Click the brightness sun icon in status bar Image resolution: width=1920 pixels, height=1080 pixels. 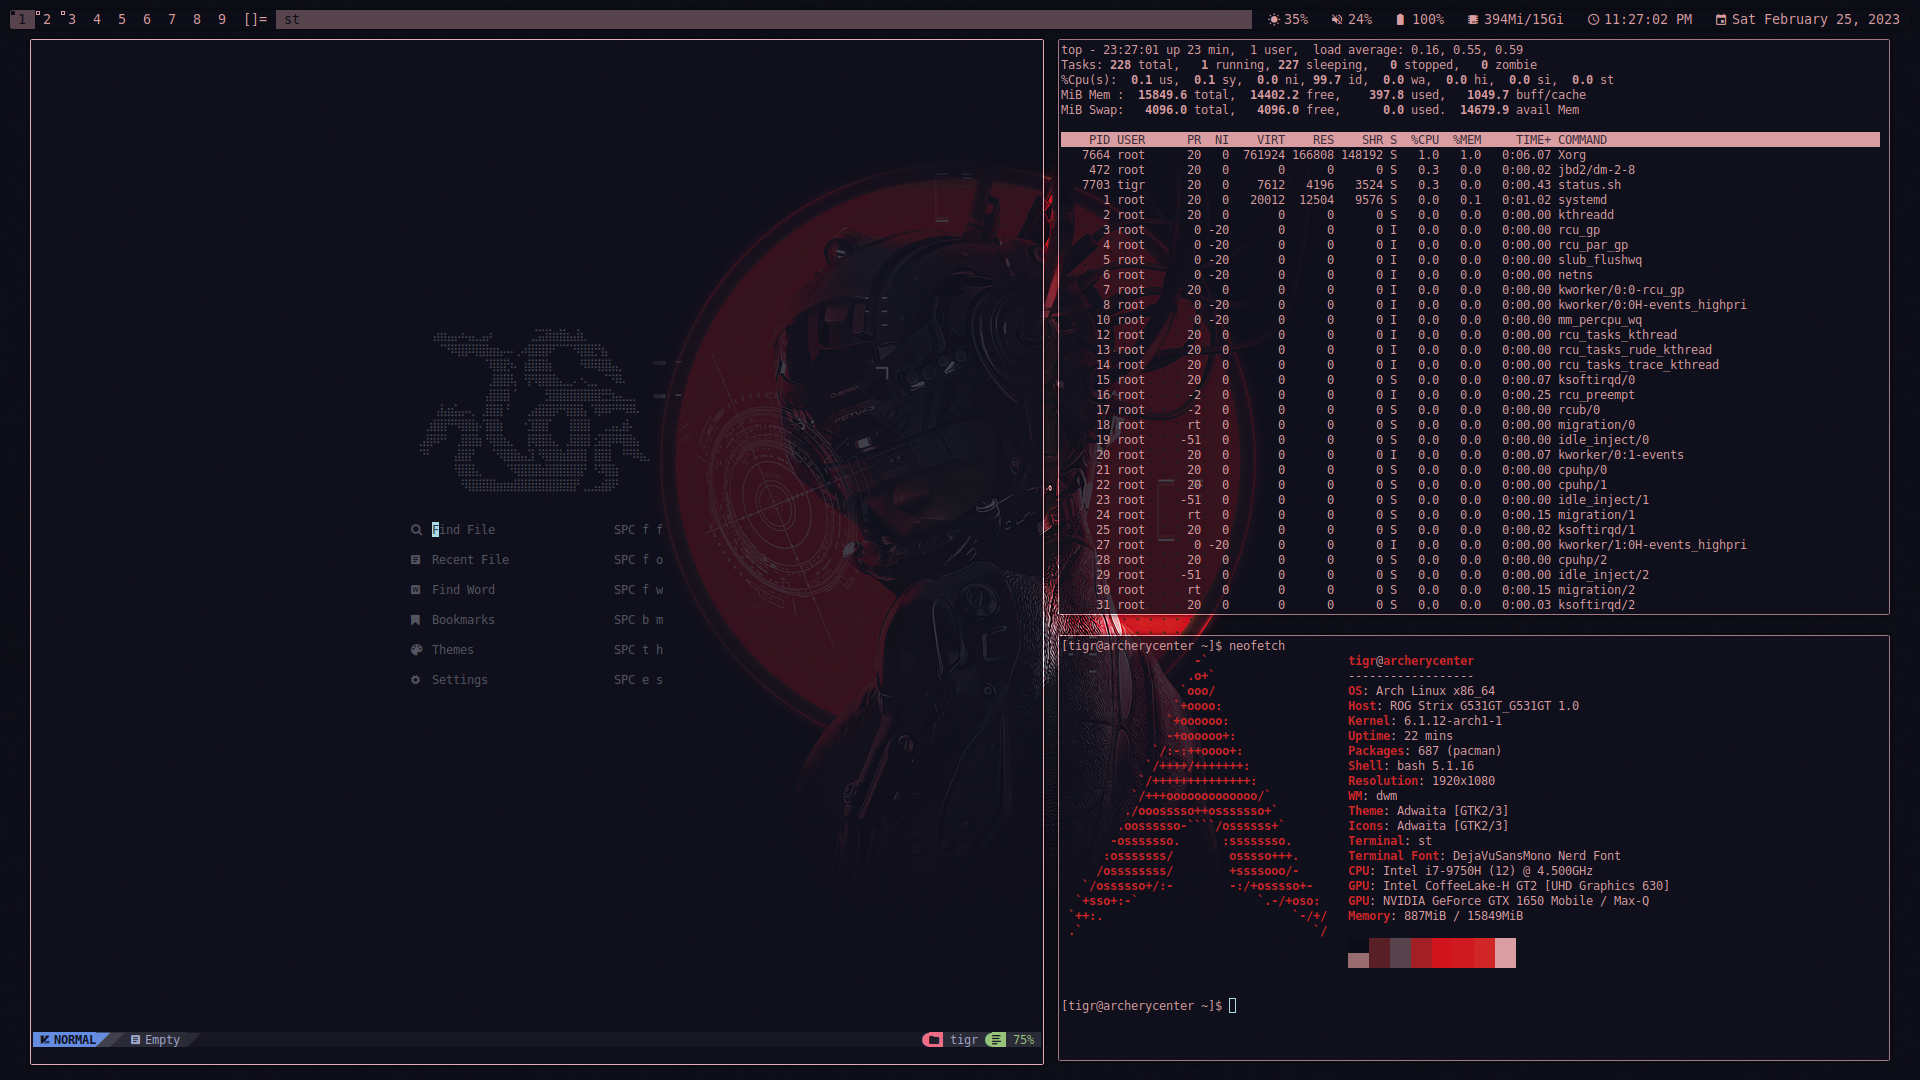(x=1273, y=19)
